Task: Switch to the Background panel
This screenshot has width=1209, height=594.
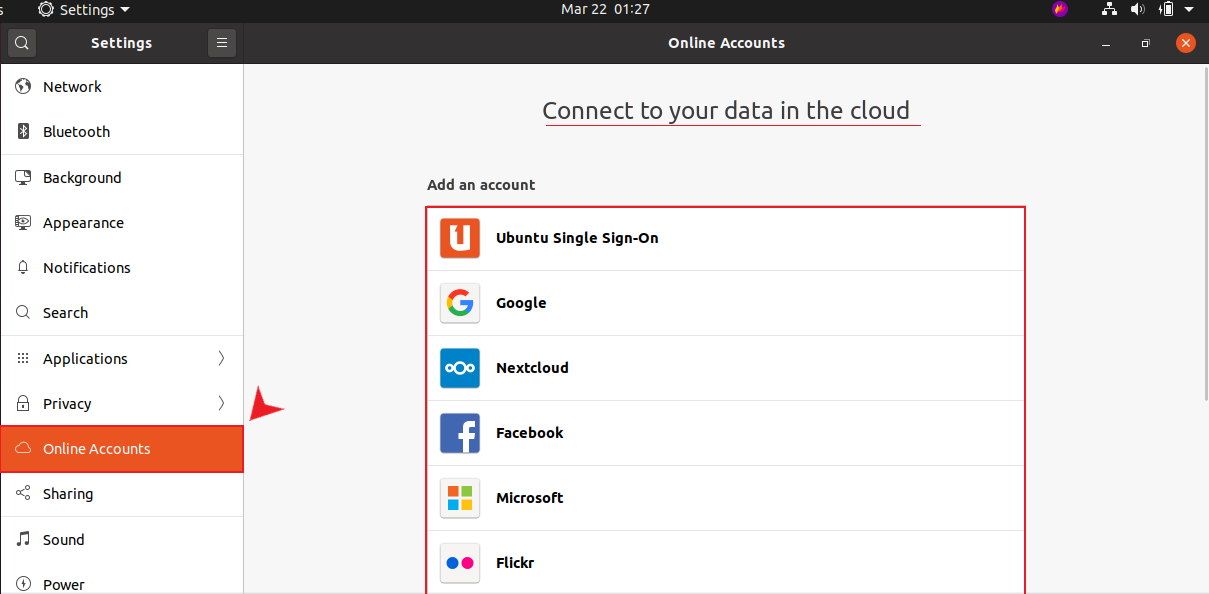Action: 121,177
